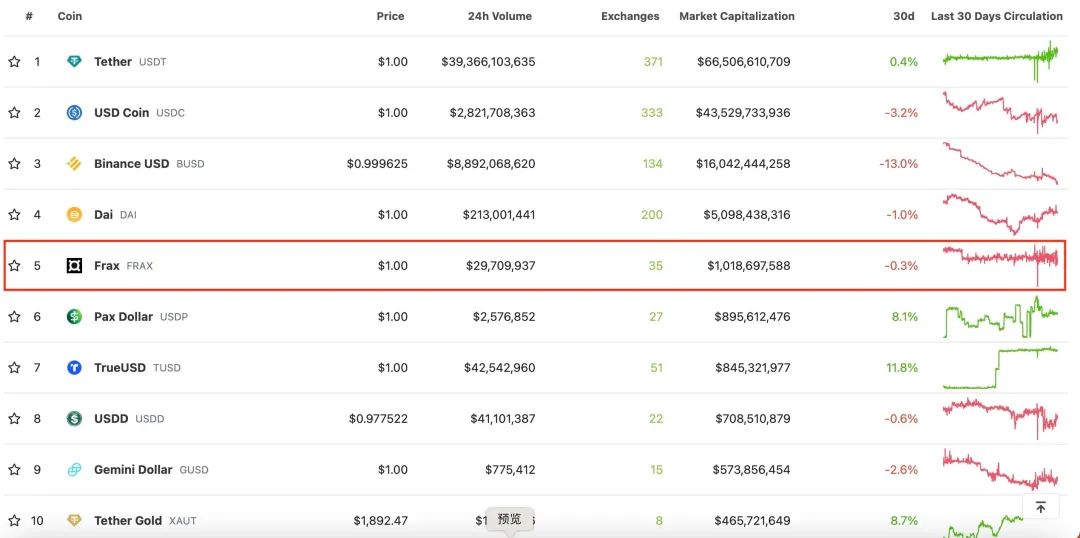Open Binance USD's circulation sparkline chart
1080x538 pixels.
pos(1000,163)
